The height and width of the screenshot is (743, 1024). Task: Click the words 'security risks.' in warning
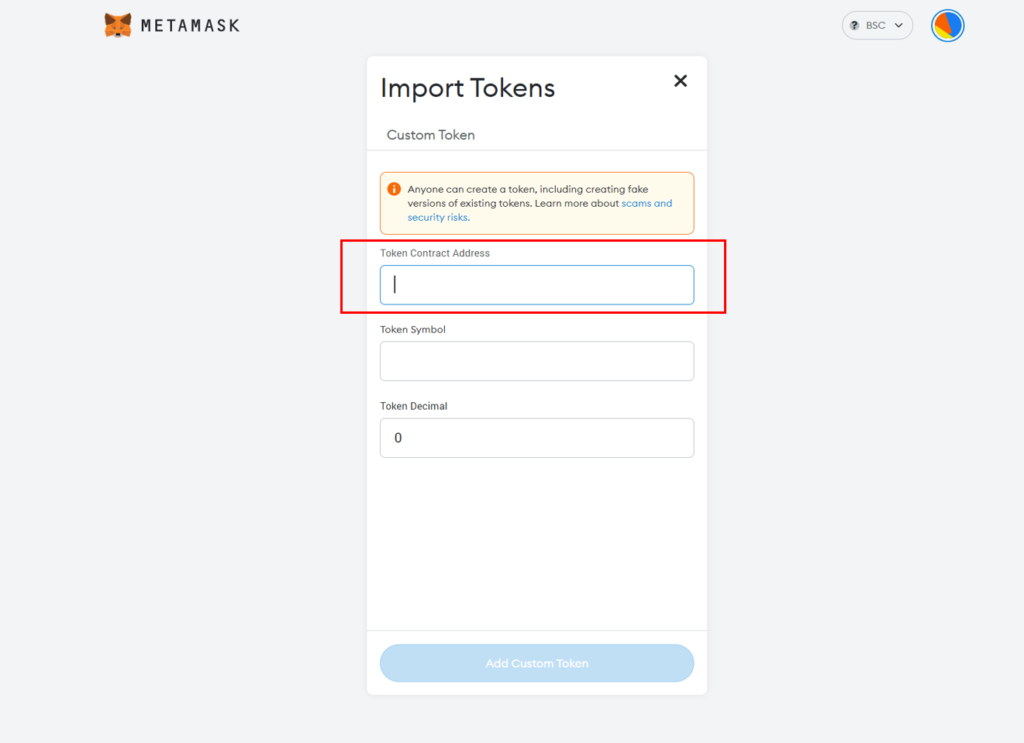(x=438, y=217)
